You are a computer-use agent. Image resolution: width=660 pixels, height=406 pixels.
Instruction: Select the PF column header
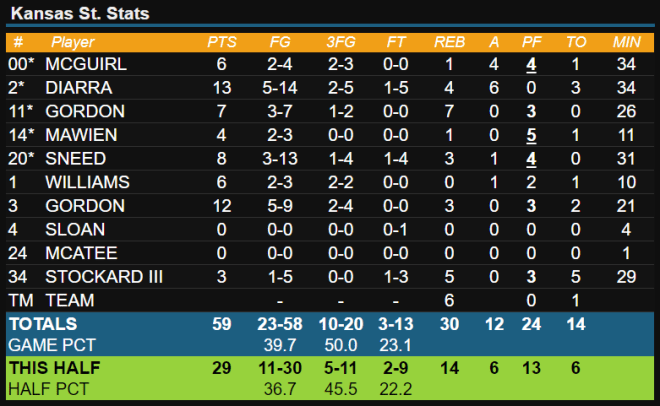pos(531,42)
